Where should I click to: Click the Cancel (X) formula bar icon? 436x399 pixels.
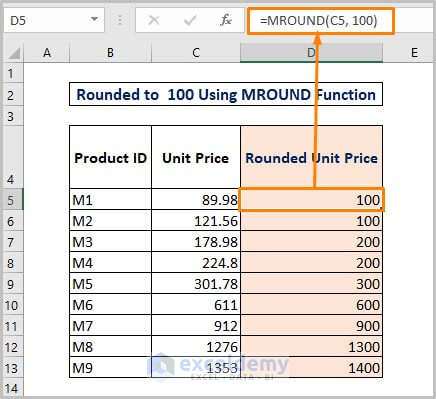click(154, 20)
